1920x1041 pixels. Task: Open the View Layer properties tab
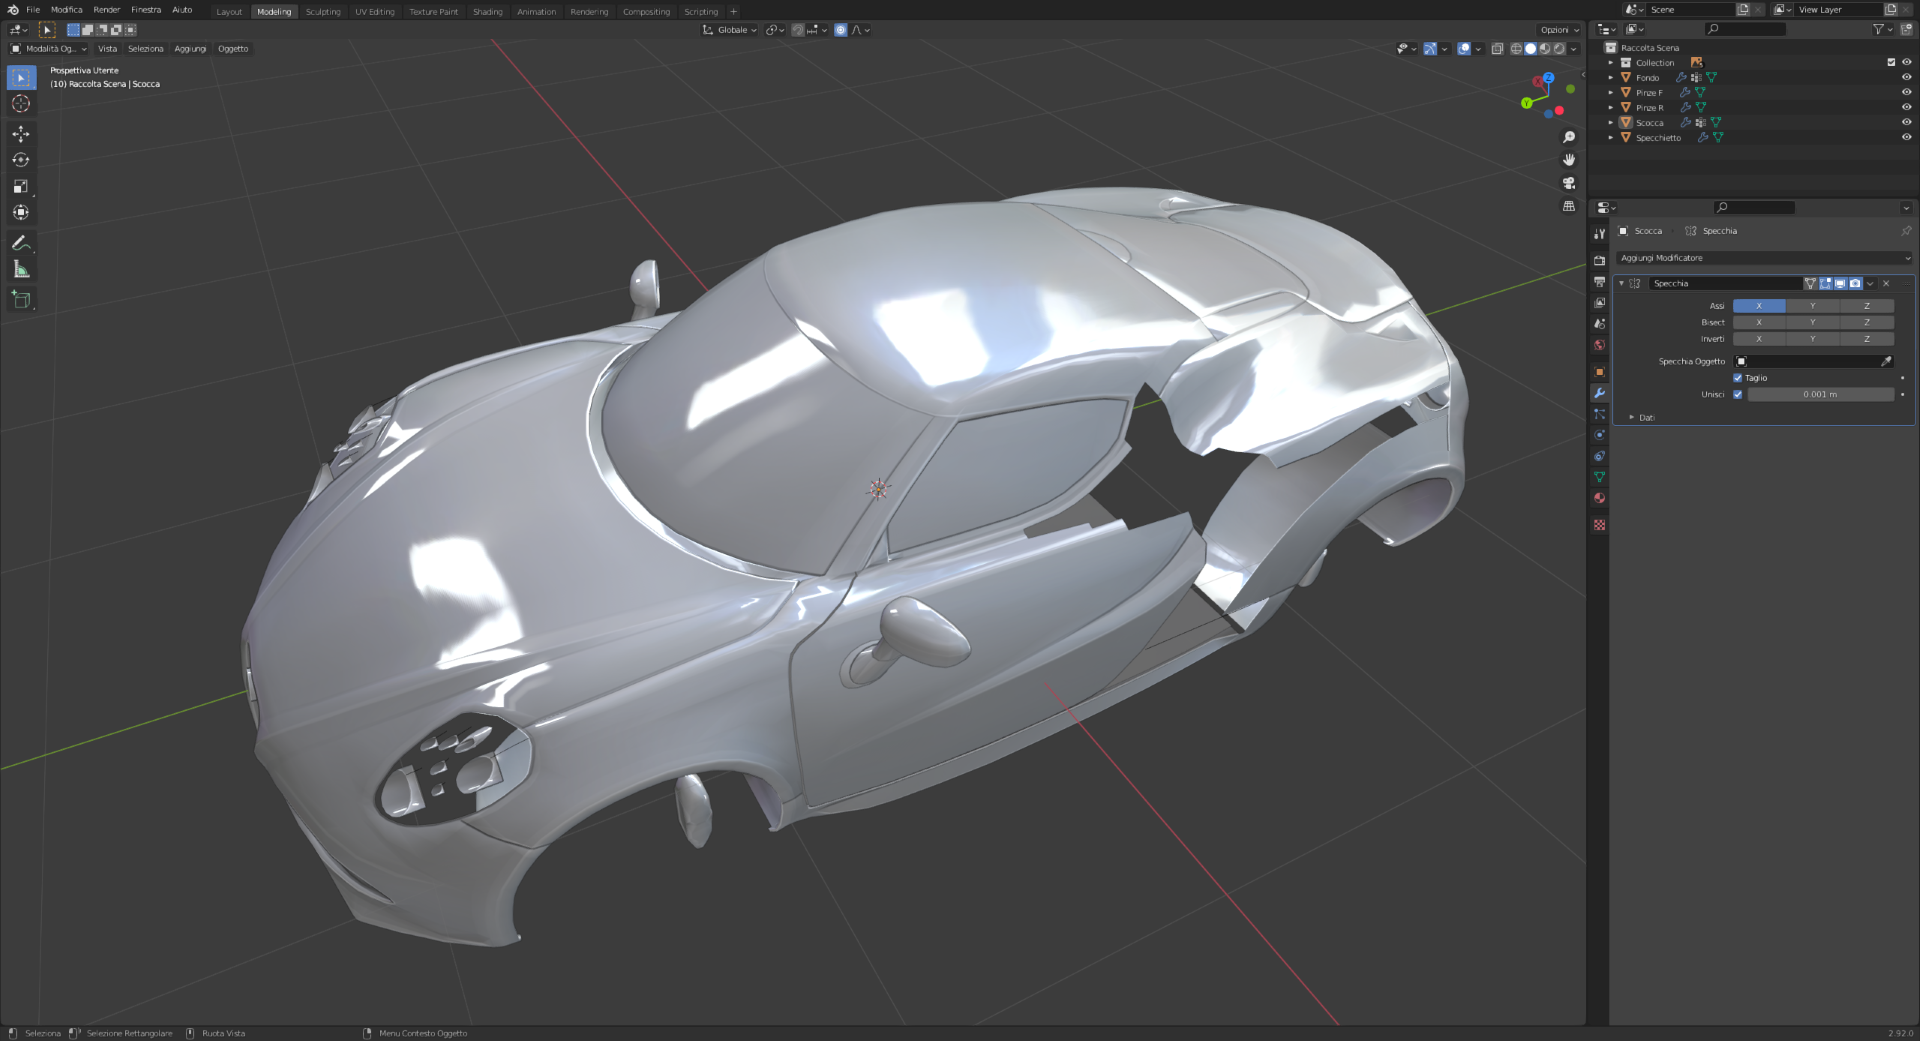click(x=1600, y=303)
